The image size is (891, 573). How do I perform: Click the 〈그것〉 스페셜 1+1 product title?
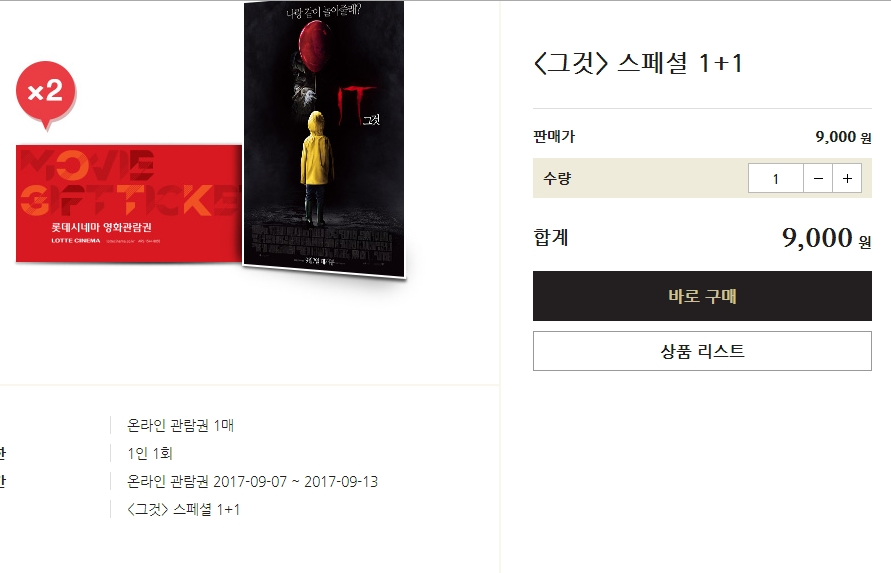[x=638, y=63]
